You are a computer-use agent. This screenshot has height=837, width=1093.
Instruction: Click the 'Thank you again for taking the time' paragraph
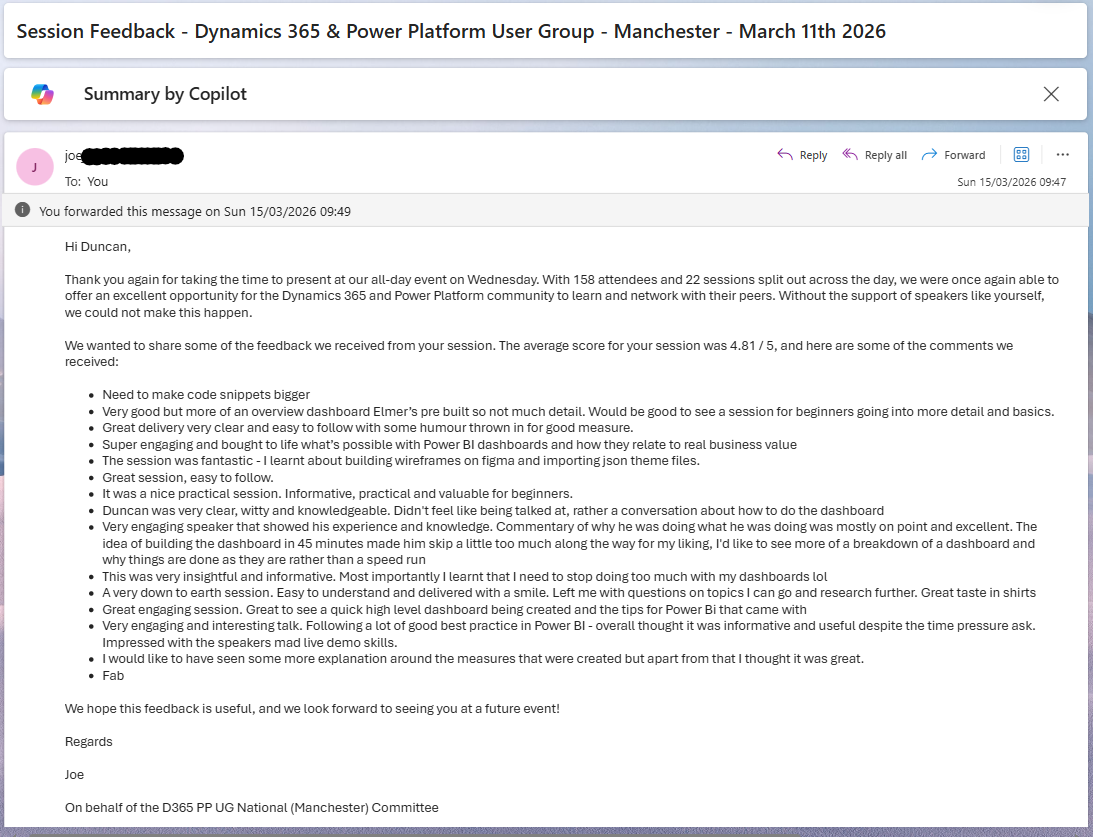tap(562, 295)
